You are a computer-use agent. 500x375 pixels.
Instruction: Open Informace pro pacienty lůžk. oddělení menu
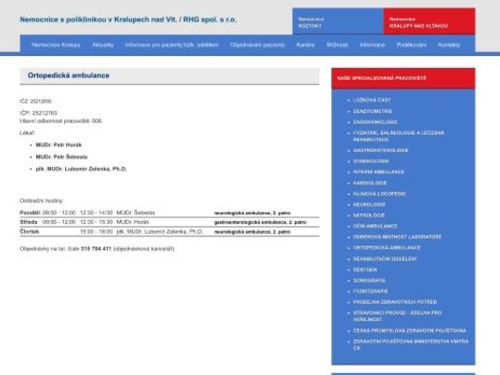coord(172,45)
